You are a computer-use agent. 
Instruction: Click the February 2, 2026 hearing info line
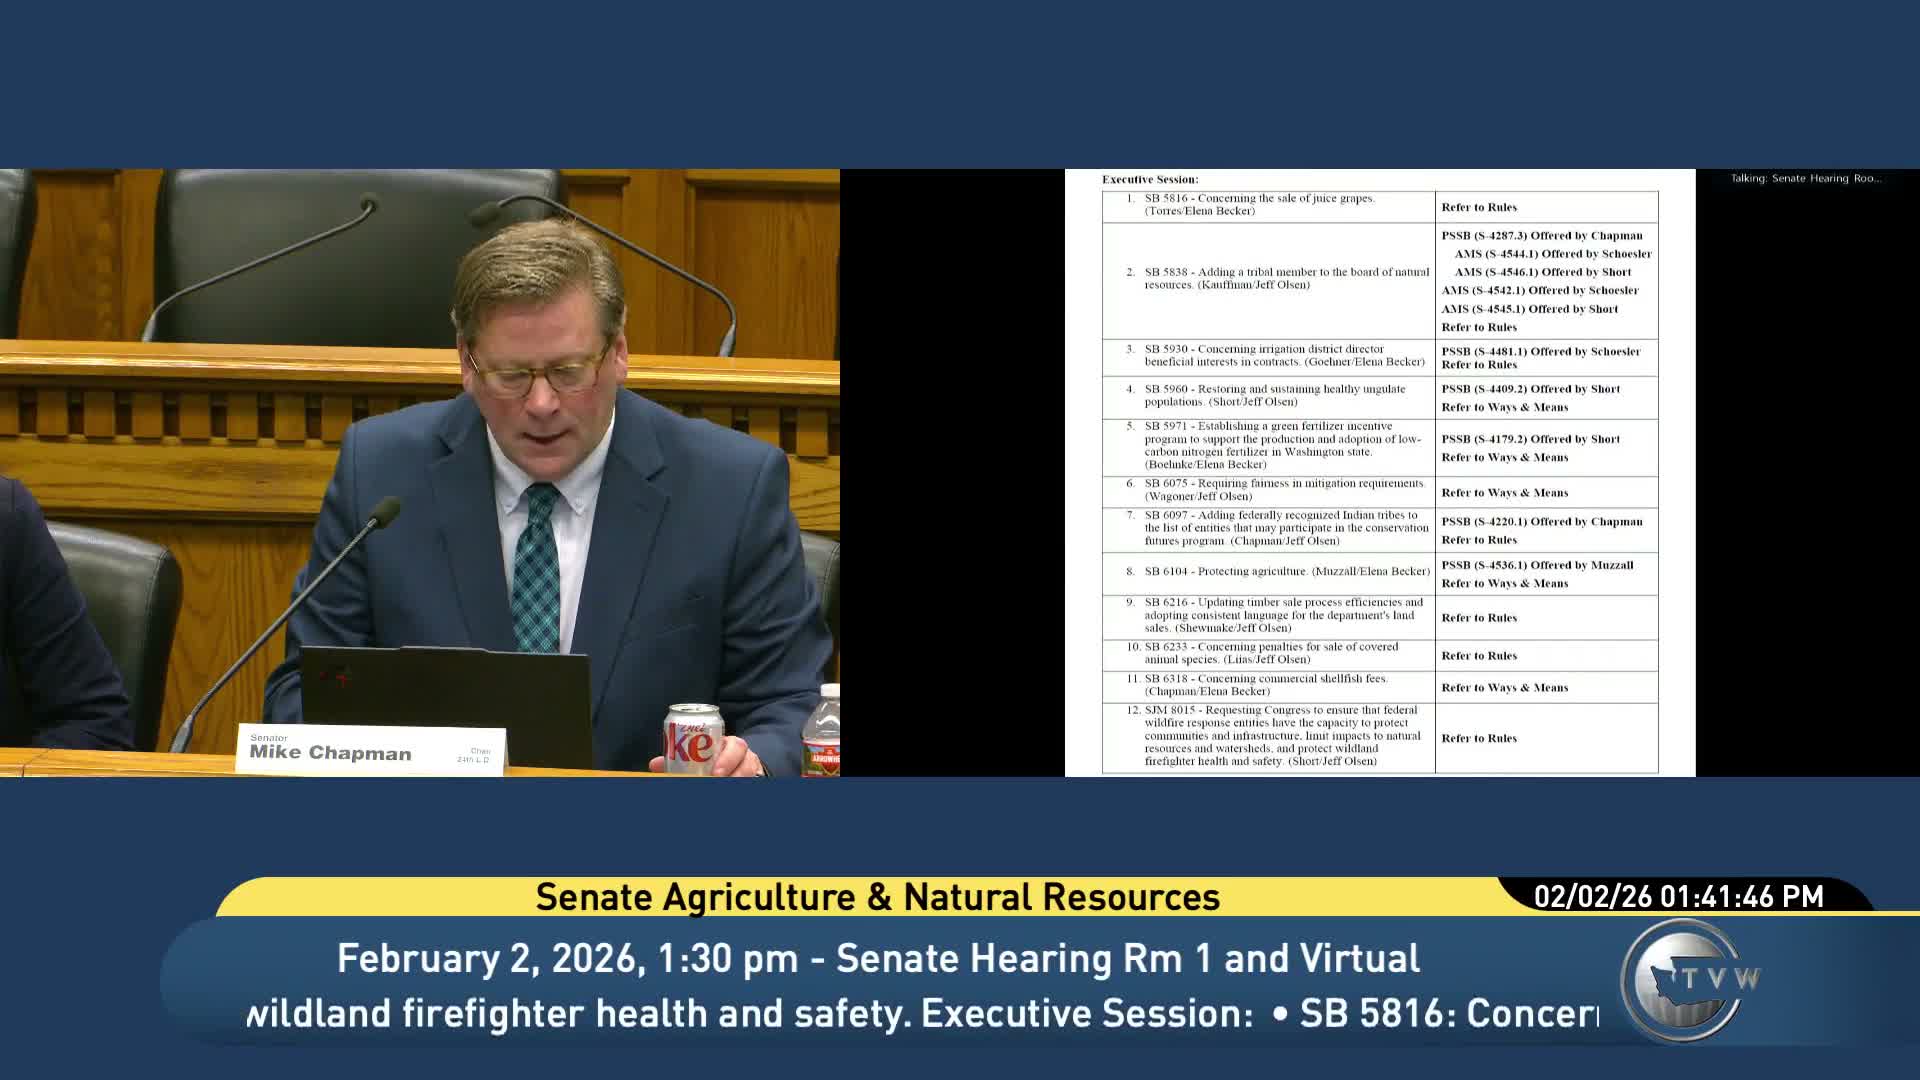pos(877,958)
